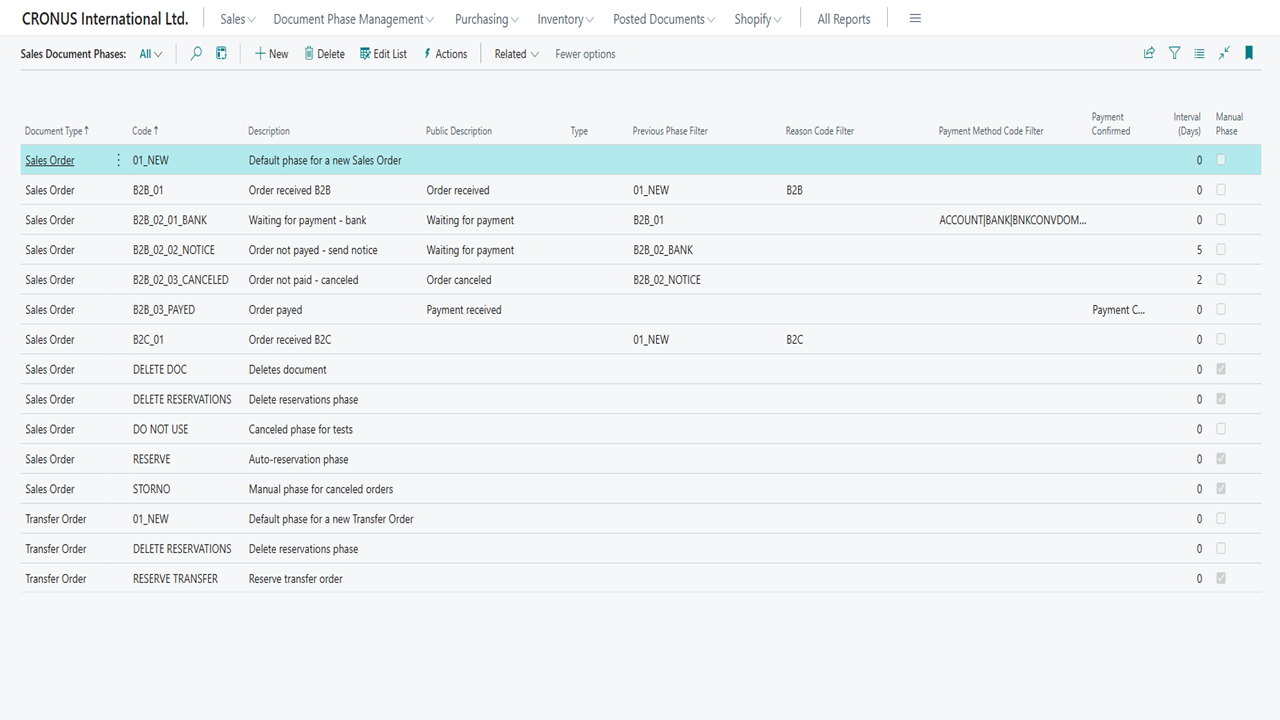Click the list view layout icon

1199,54
